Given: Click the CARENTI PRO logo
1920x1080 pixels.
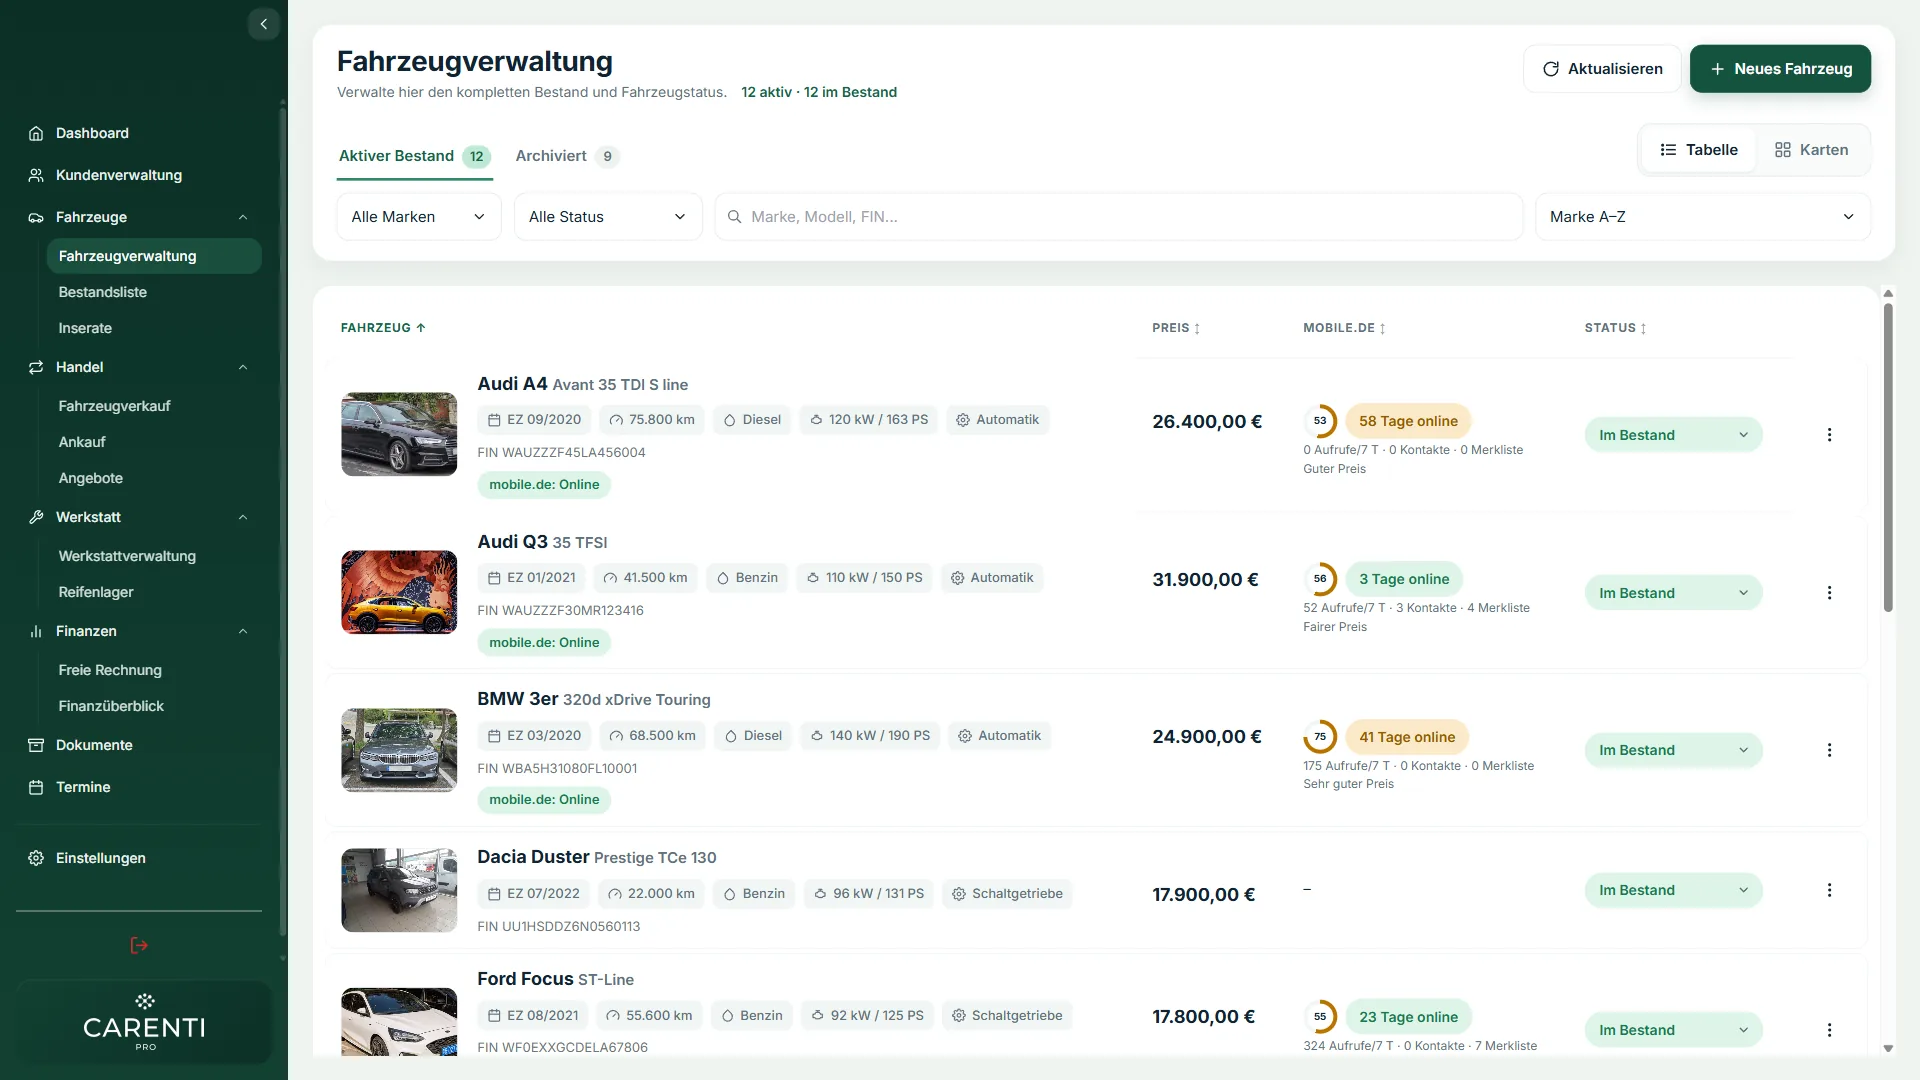Looking at the screenshot, I should 145,1022.
